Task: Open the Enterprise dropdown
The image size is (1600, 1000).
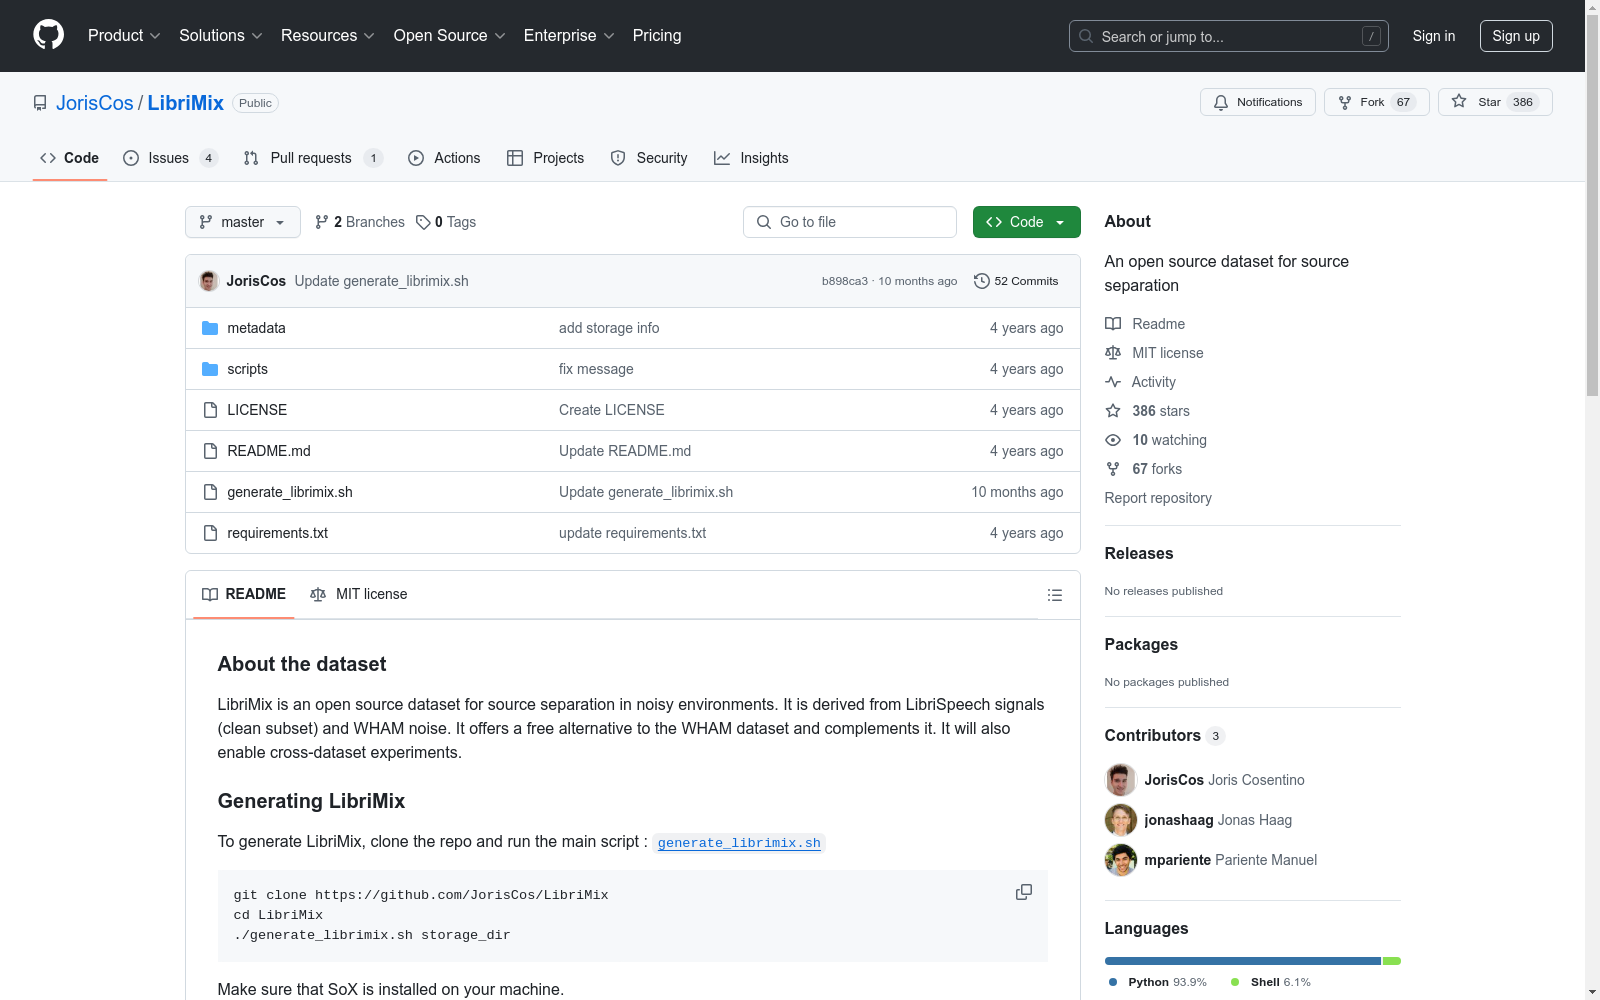Action: coord(569,36)
